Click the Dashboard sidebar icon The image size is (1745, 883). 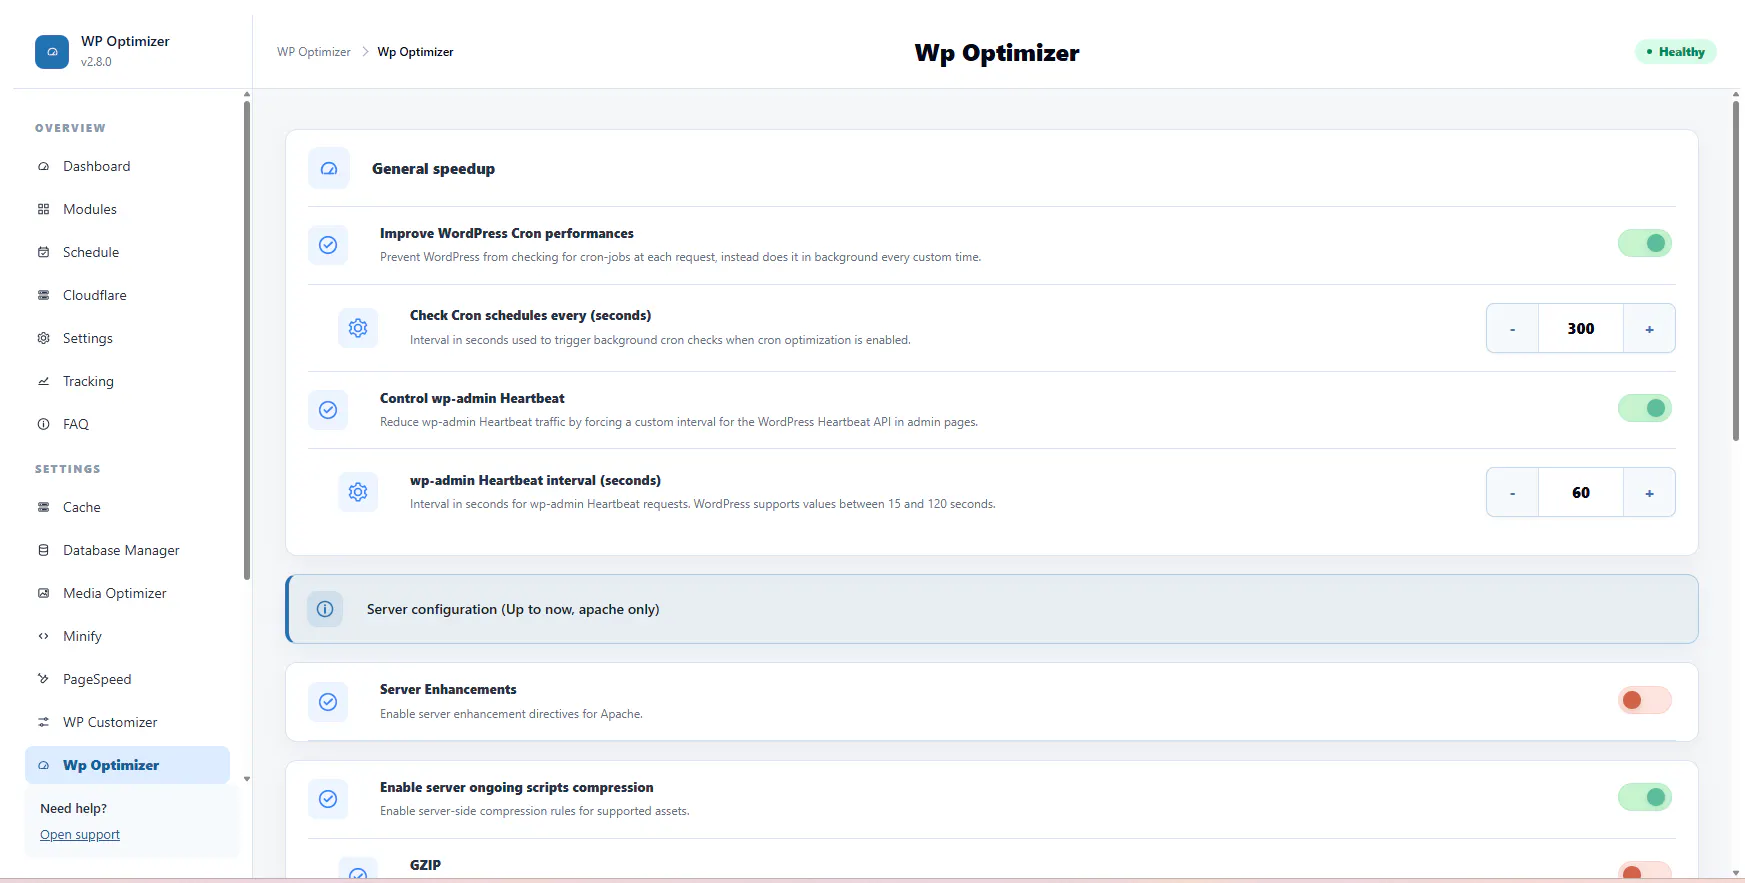pos(43,167)
